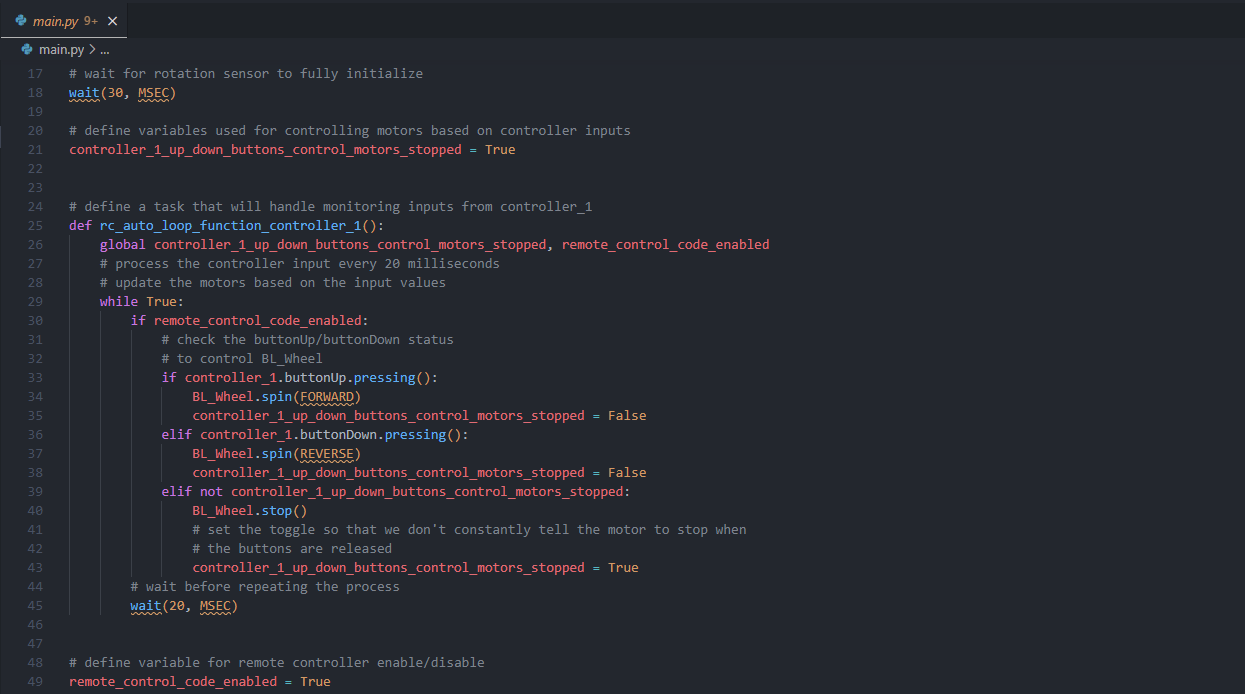The width and height of the screenshot is (1245, 694).
Task: Open the main.py breadcrumb file picker
Action: point(61,49)
